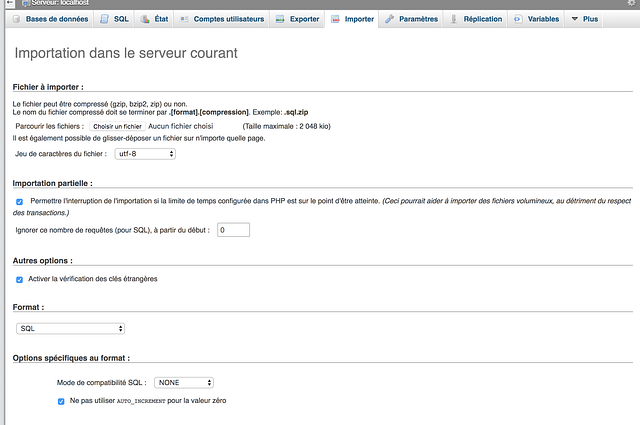This screenshot has height=425, width=640.
Task: Open the Variables tab
Action: [x=536, y=19]
